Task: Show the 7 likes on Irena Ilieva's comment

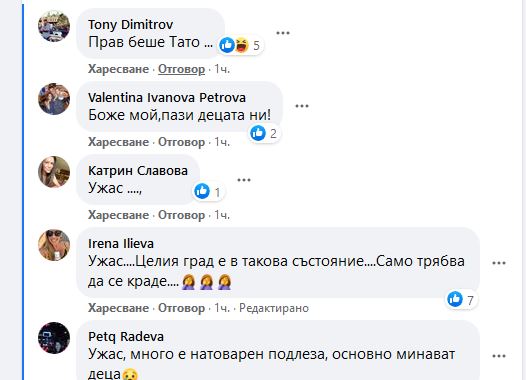Action: (x=462, y=299)
